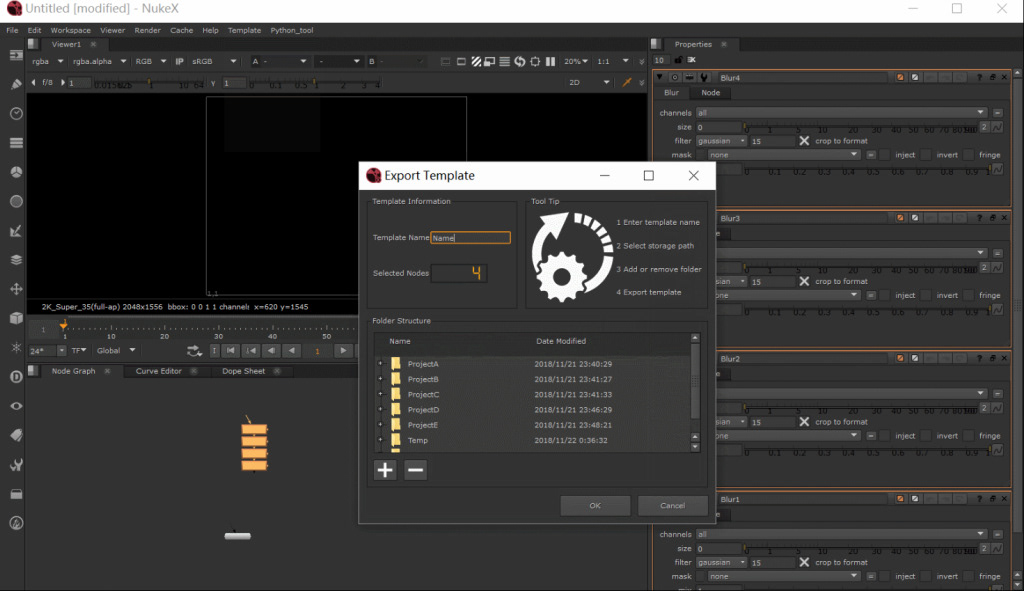Viewport: 1024px width, 591px height.
Task: Click the Blur4 help question mark icon
Action: (x=979, y=77)
